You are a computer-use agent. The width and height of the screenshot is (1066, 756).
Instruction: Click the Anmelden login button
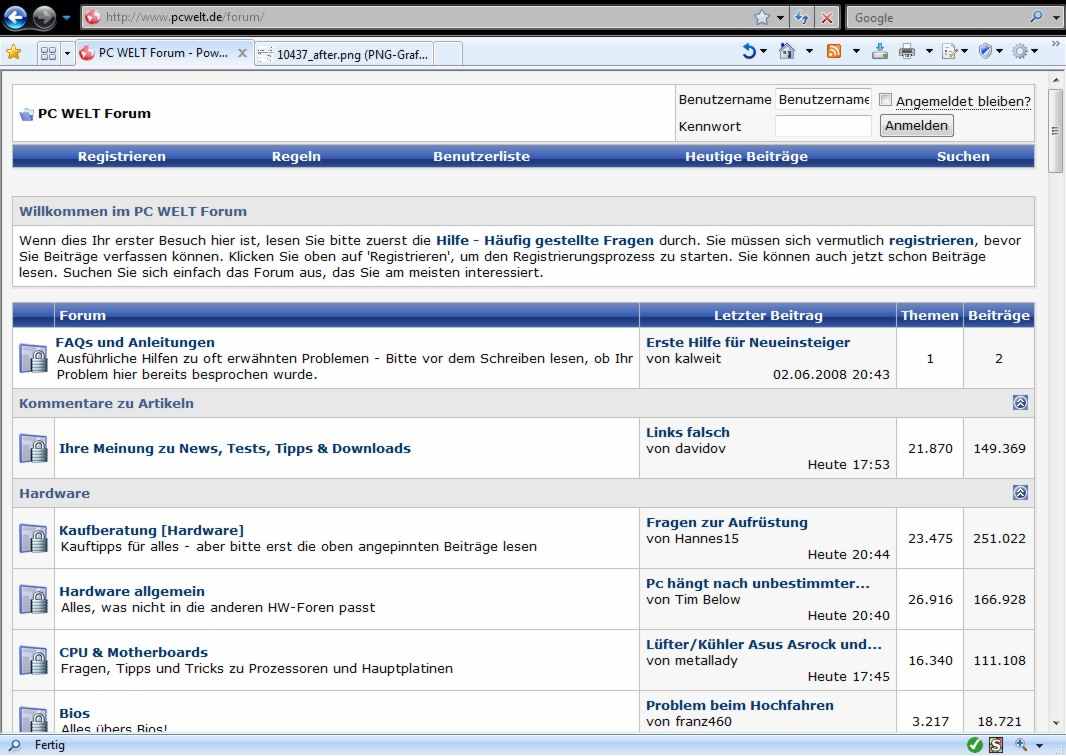tap(916, 126)
